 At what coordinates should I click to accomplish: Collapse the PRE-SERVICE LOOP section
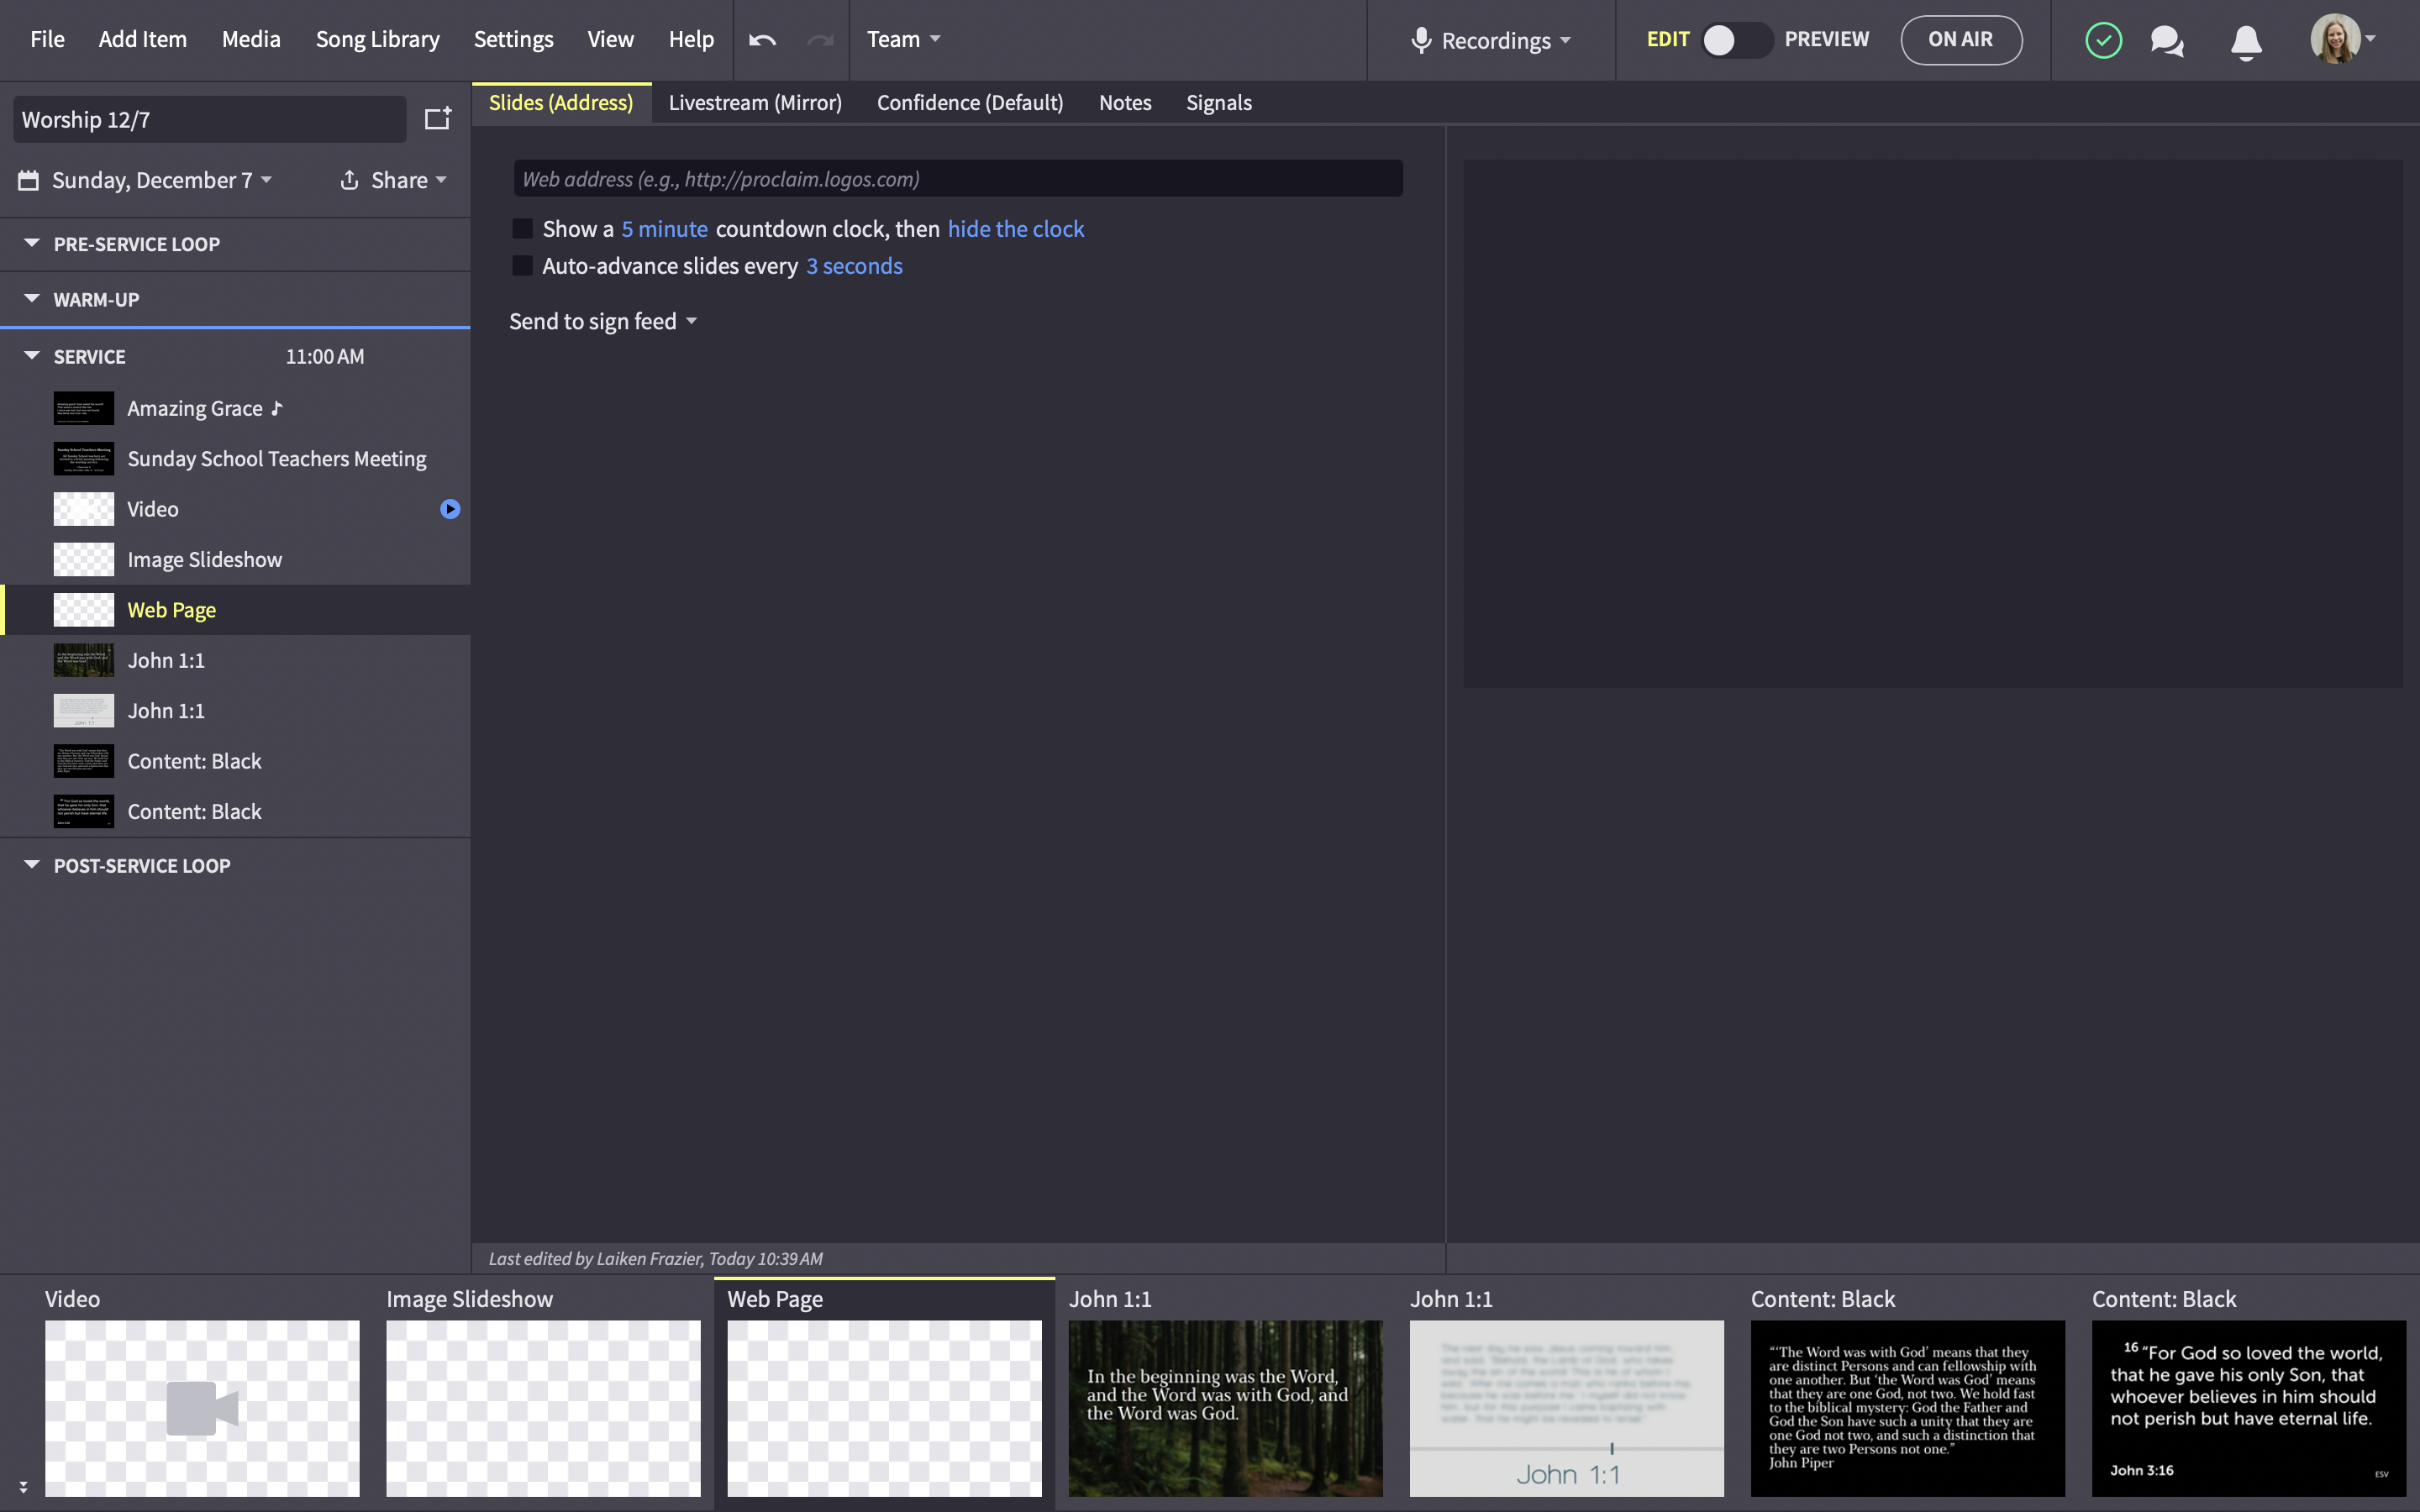[x=32, y=244]
